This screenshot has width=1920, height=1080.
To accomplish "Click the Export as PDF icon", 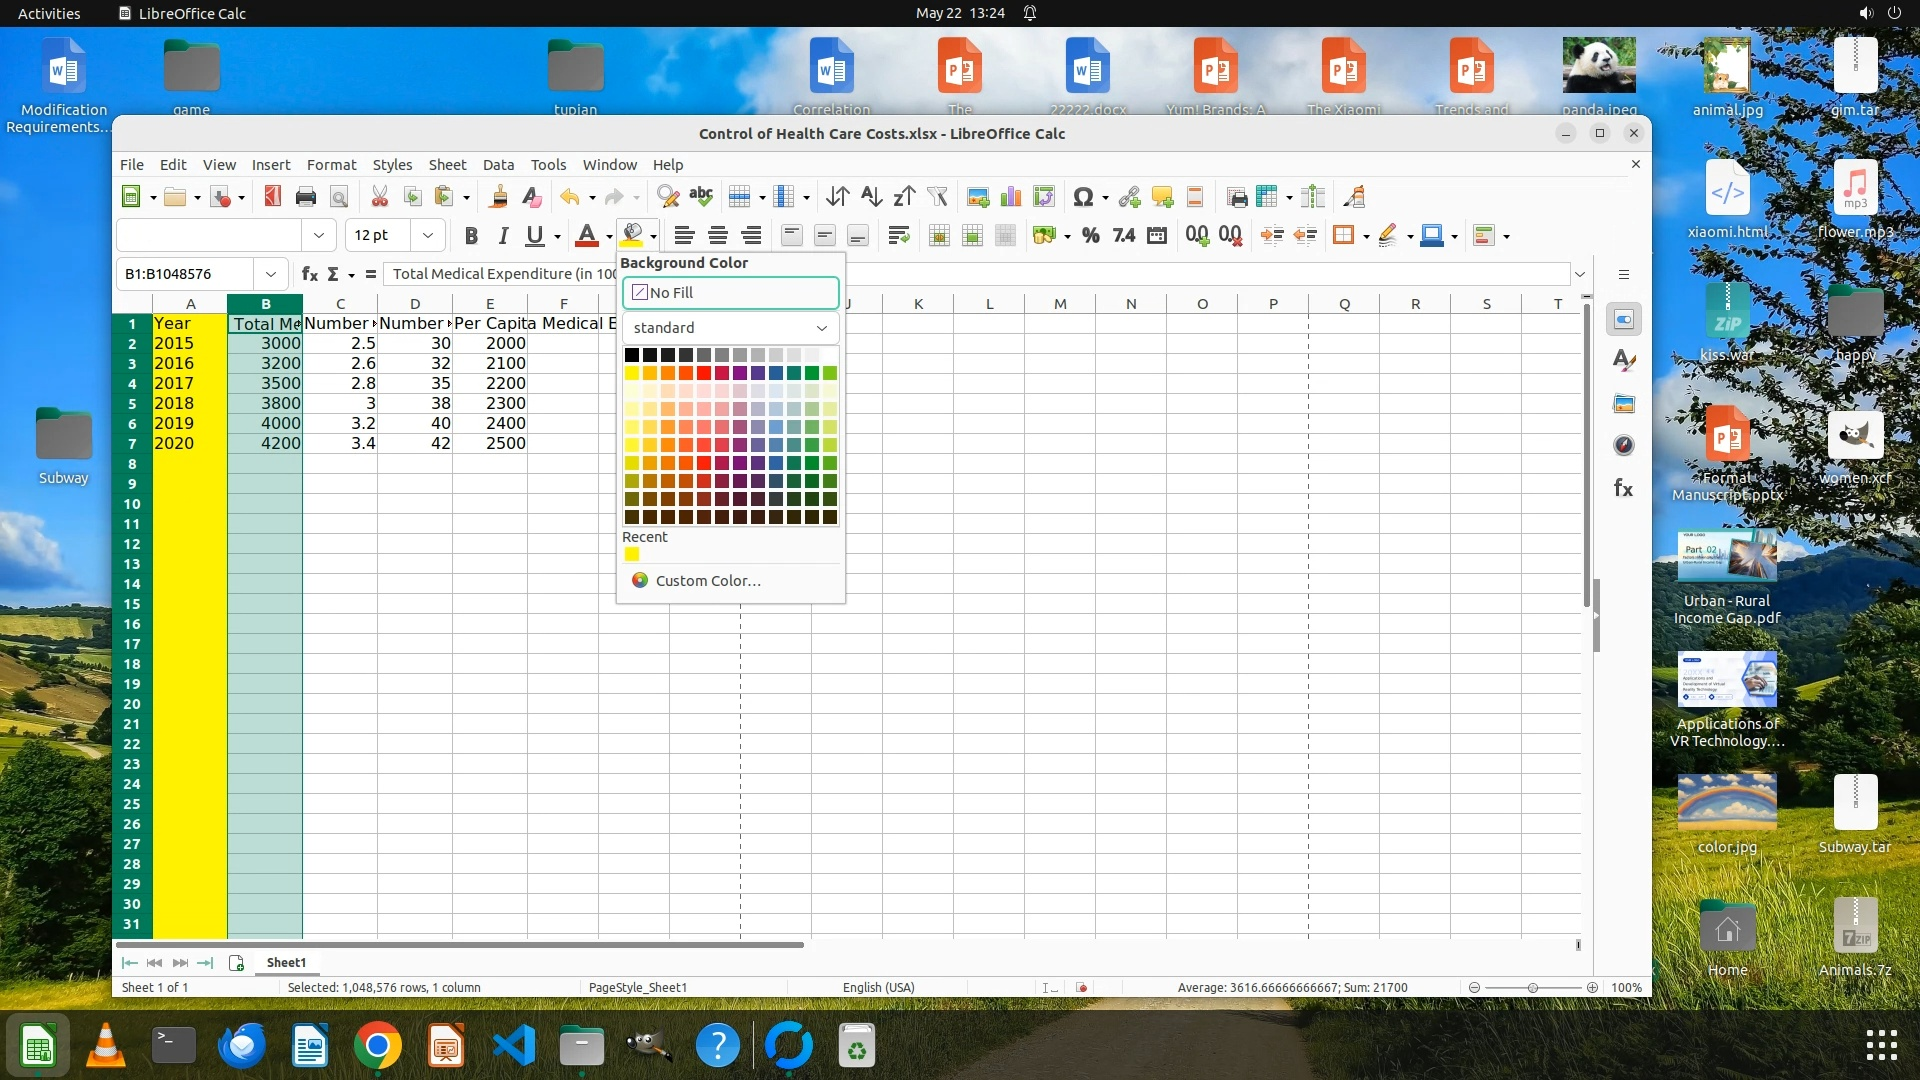I will coord(272,197).
